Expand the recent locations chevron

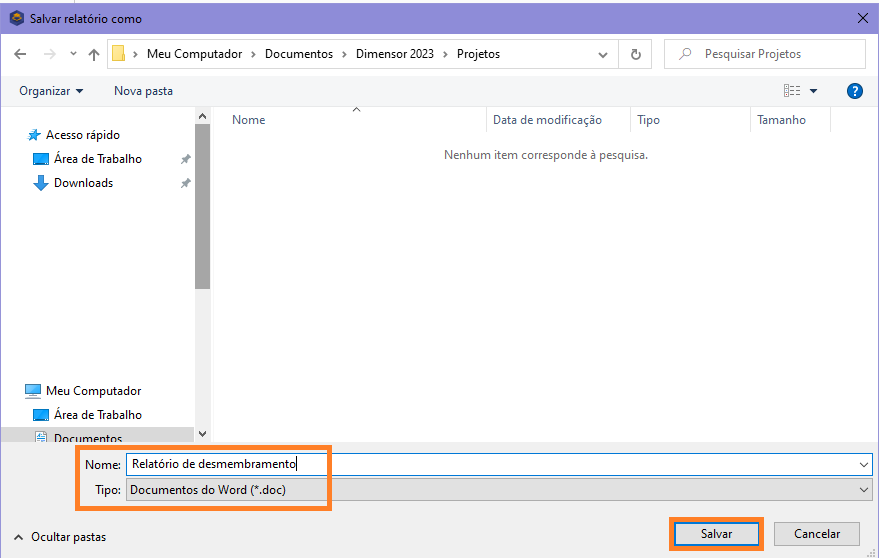(73, 54)
